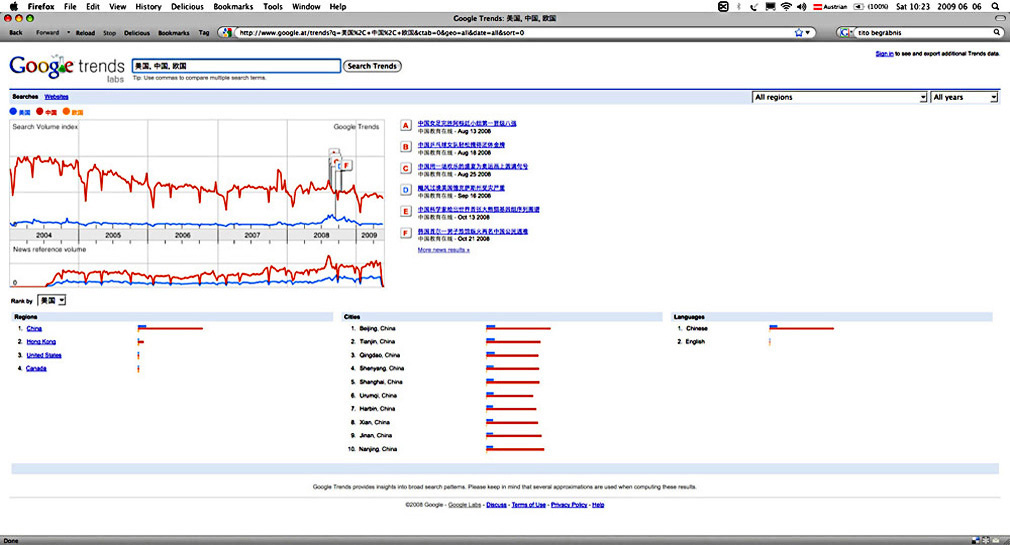Open the Aug 13 2008 news headline link

[467, 123]
